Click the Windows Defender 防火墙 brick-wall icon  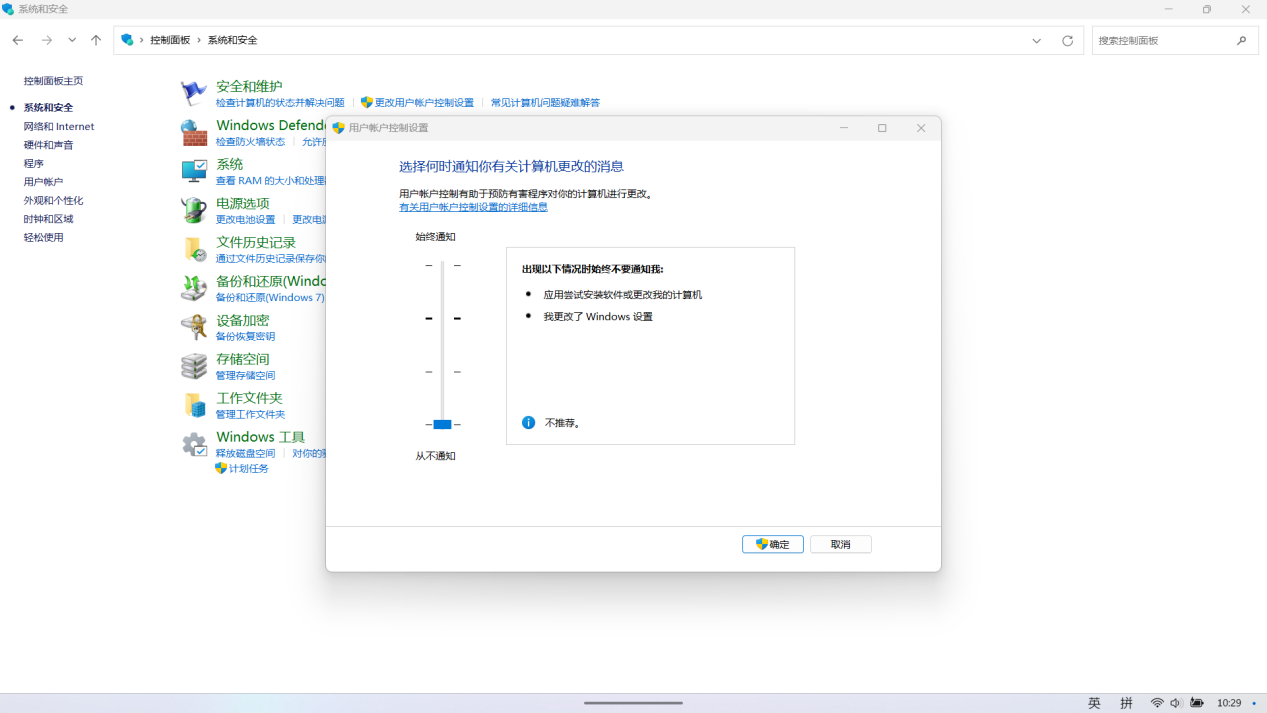[x=193, y=130]
